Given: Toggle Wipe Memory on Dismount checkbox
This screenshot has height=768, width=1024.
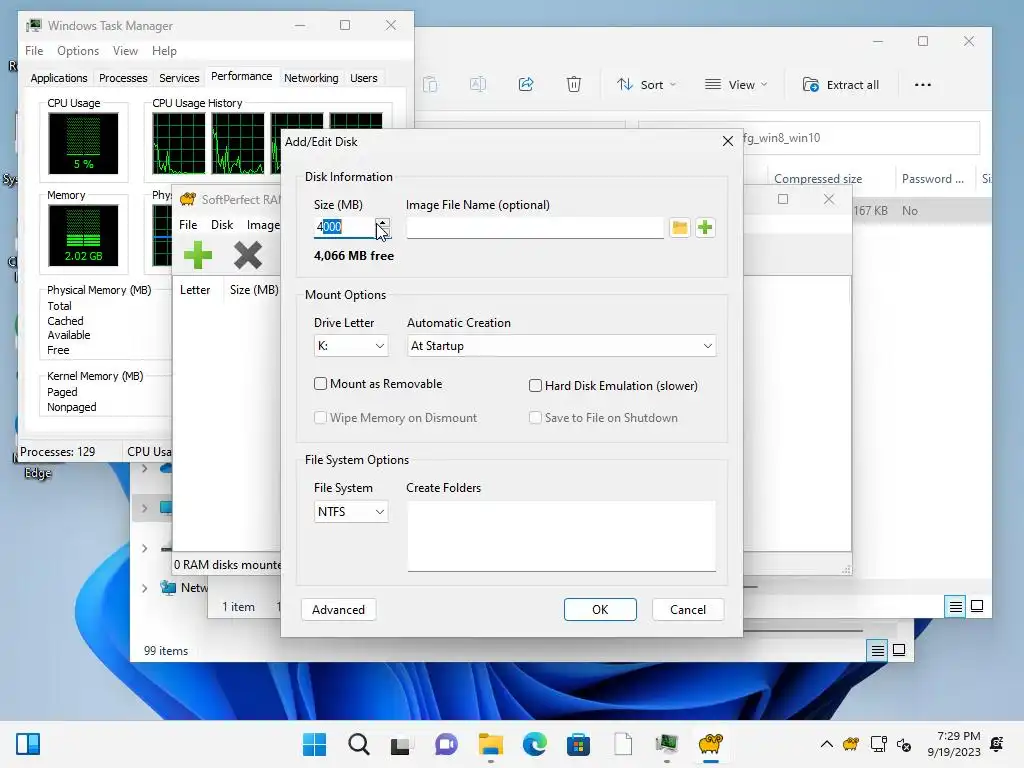Looking at the screenshot, I should [x=320, y=417].
